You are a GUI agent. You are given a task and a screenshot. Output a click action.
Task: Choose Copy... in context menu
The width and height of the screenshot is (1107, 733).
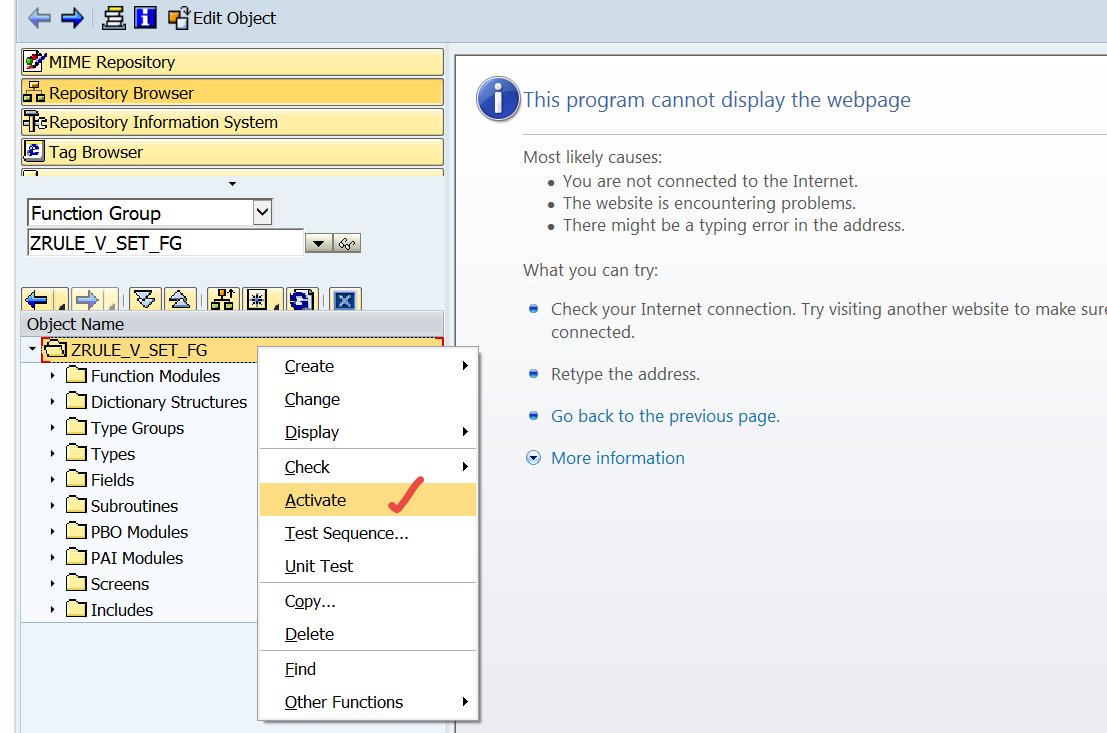click(368, 601)
